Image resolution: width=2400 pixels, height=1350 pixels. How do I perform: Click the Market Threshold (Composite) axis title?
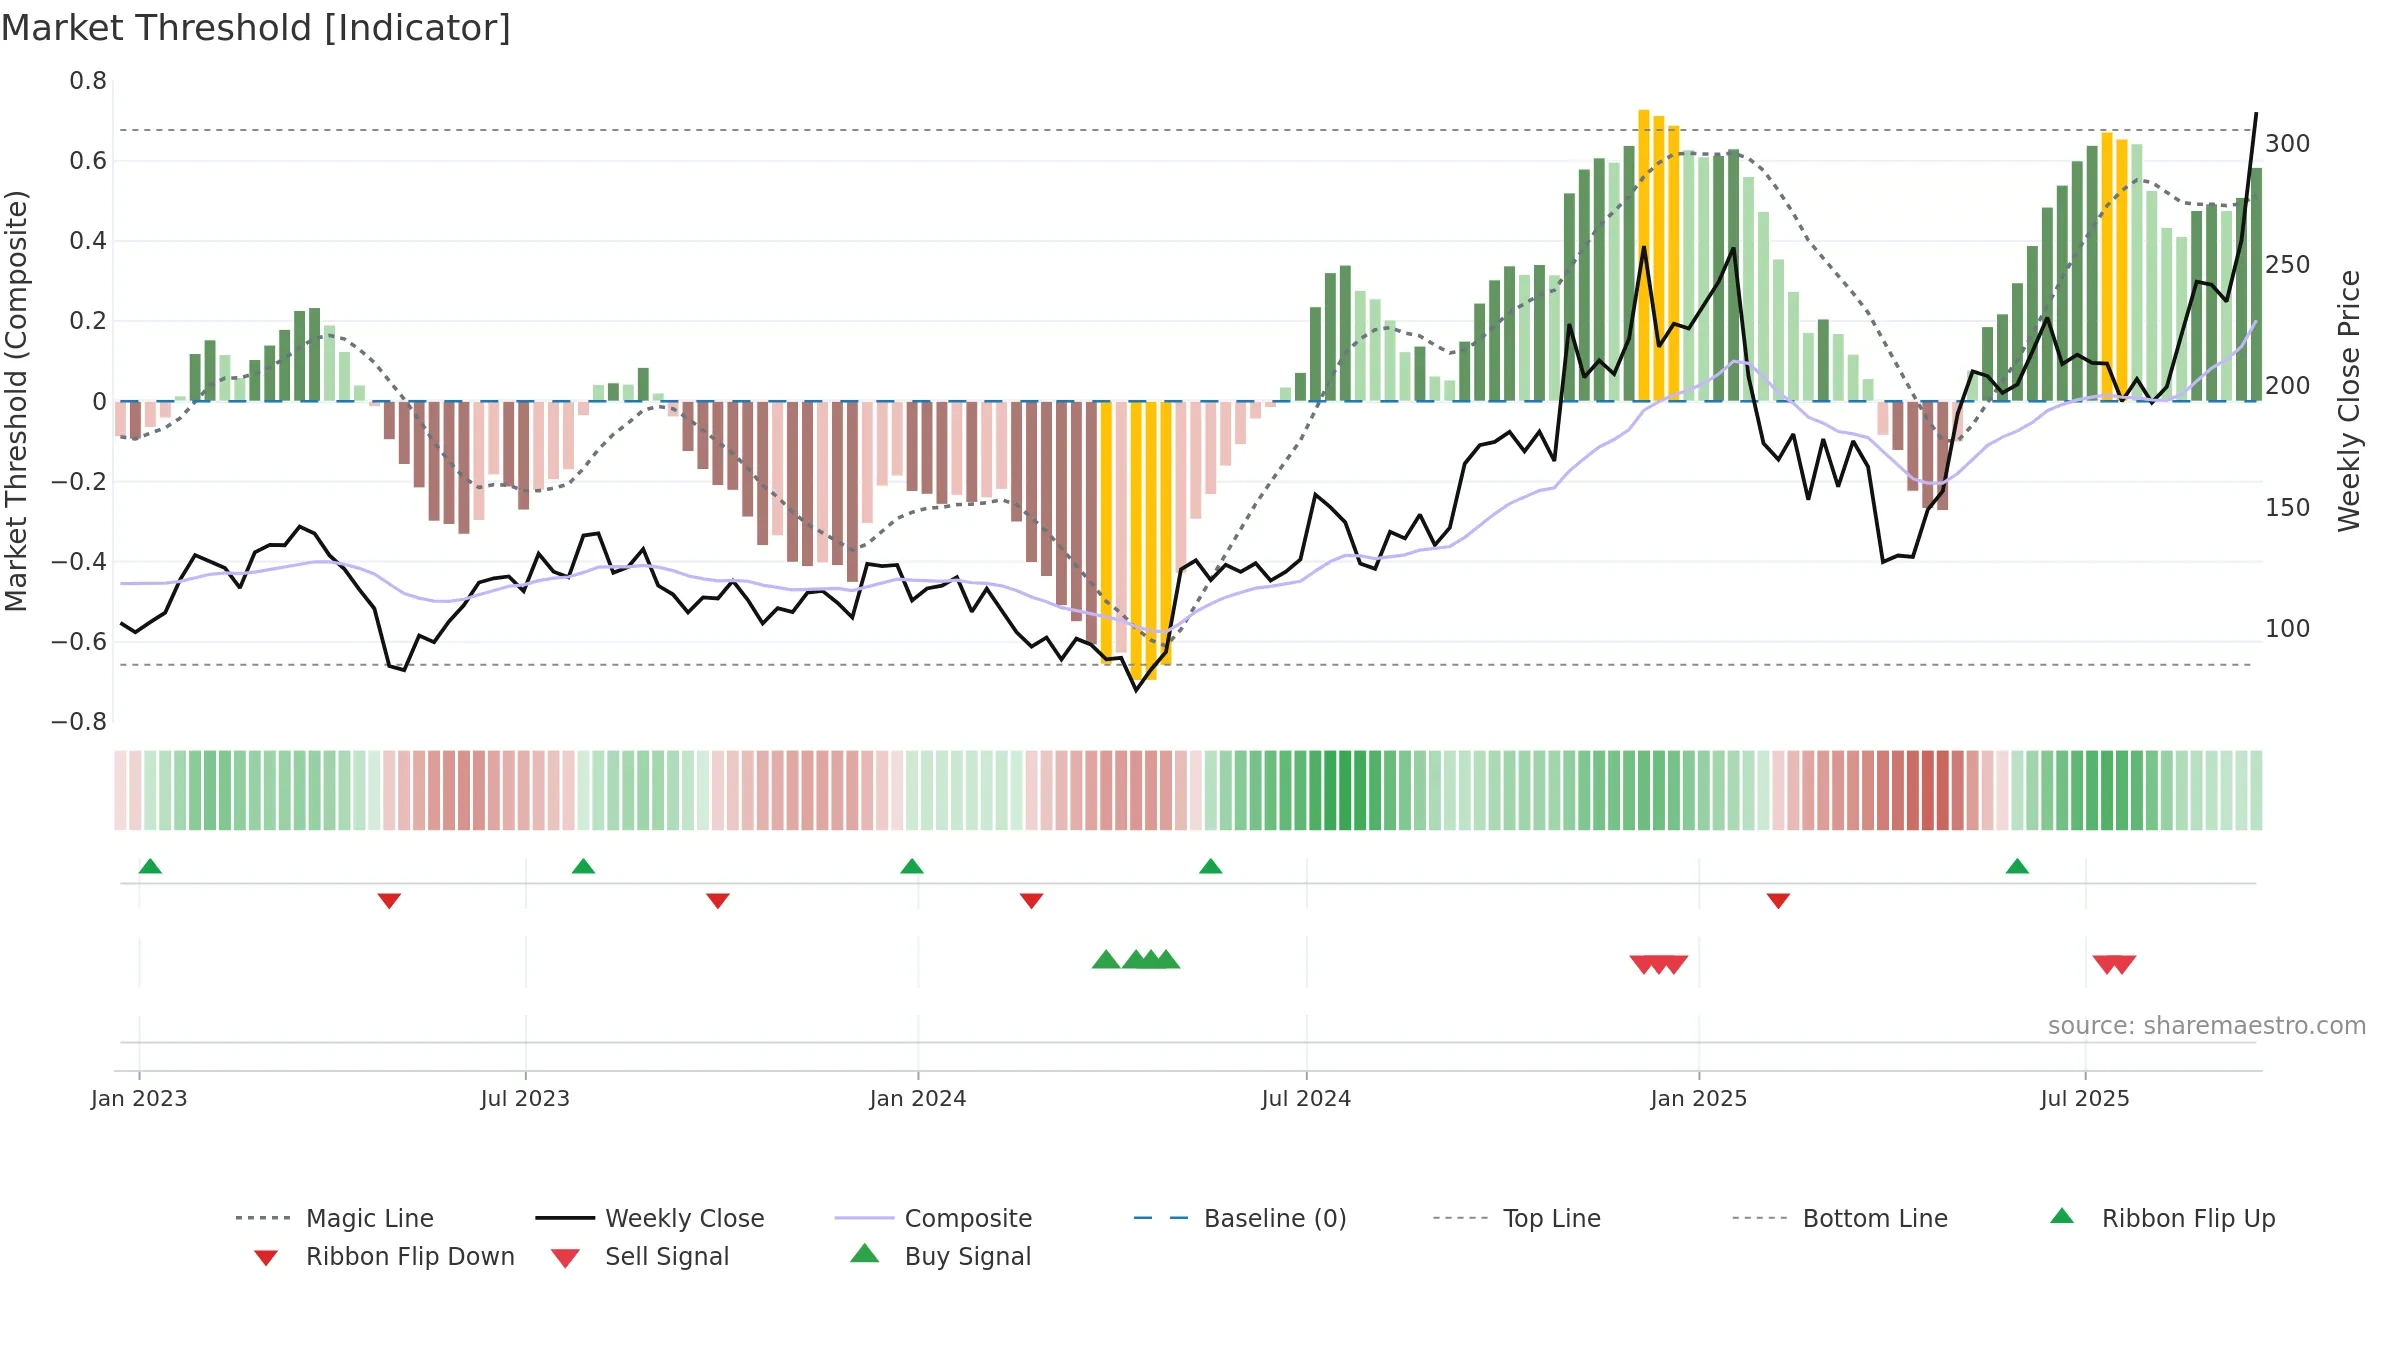tap(16, 401)
